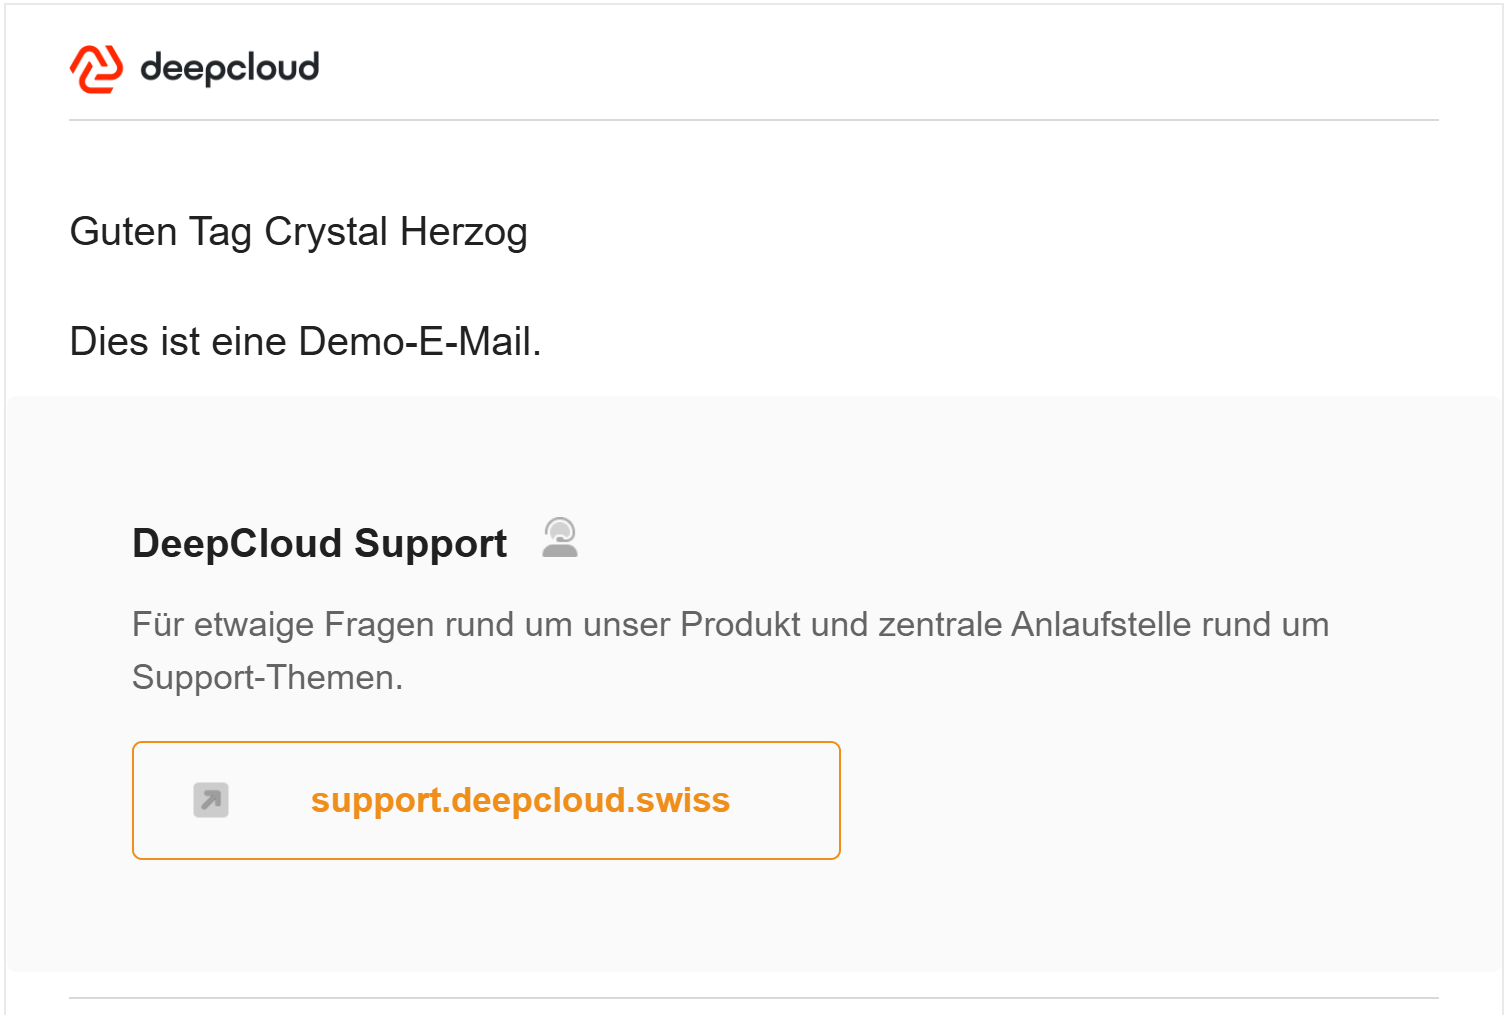The height and width of the screenshot is (1015, 1506).
Task: Click the word Support in the heading
Action: (x=431, y=544)
